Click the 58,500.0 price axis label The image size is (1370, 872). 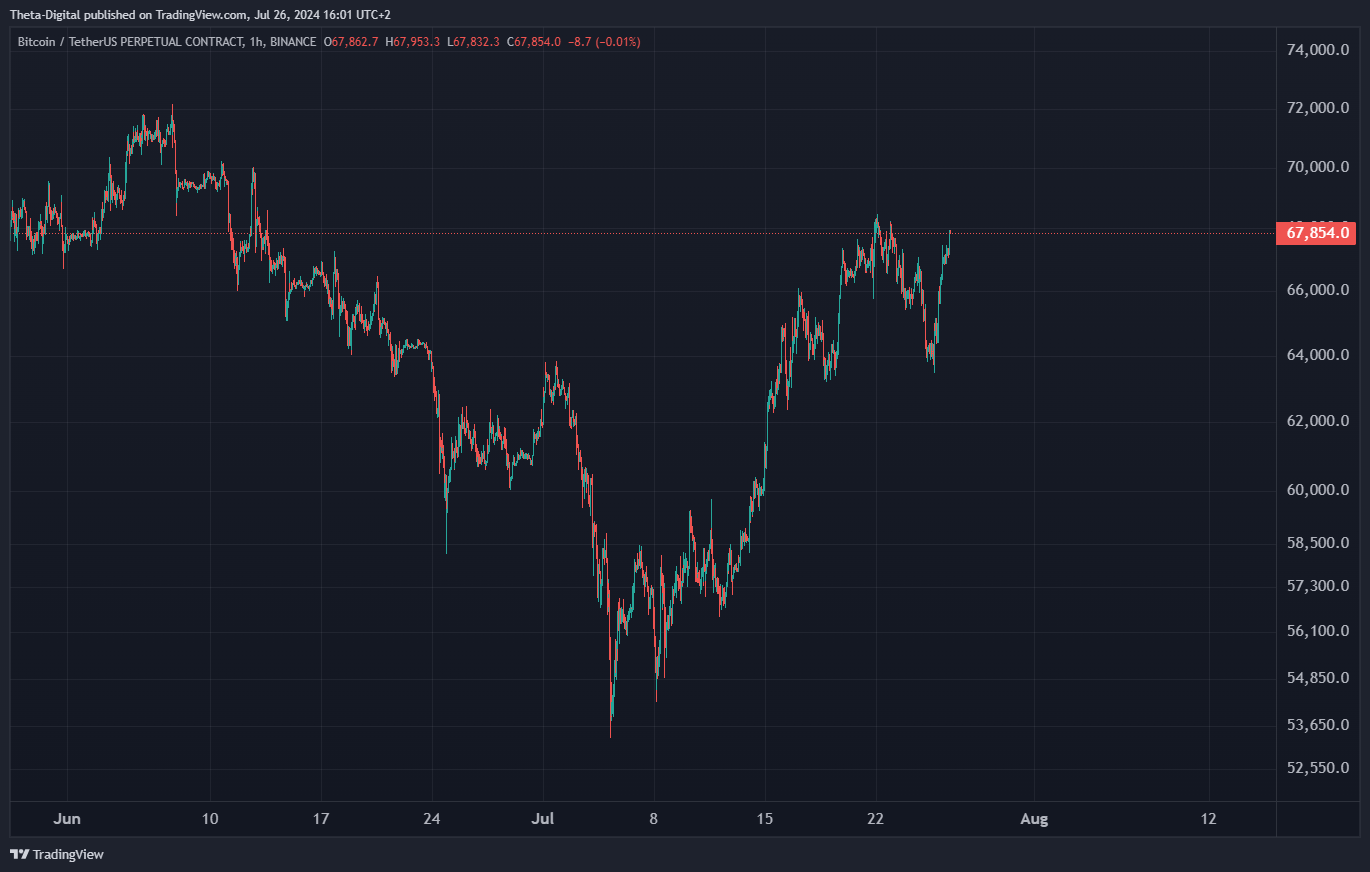[1317, 543]
